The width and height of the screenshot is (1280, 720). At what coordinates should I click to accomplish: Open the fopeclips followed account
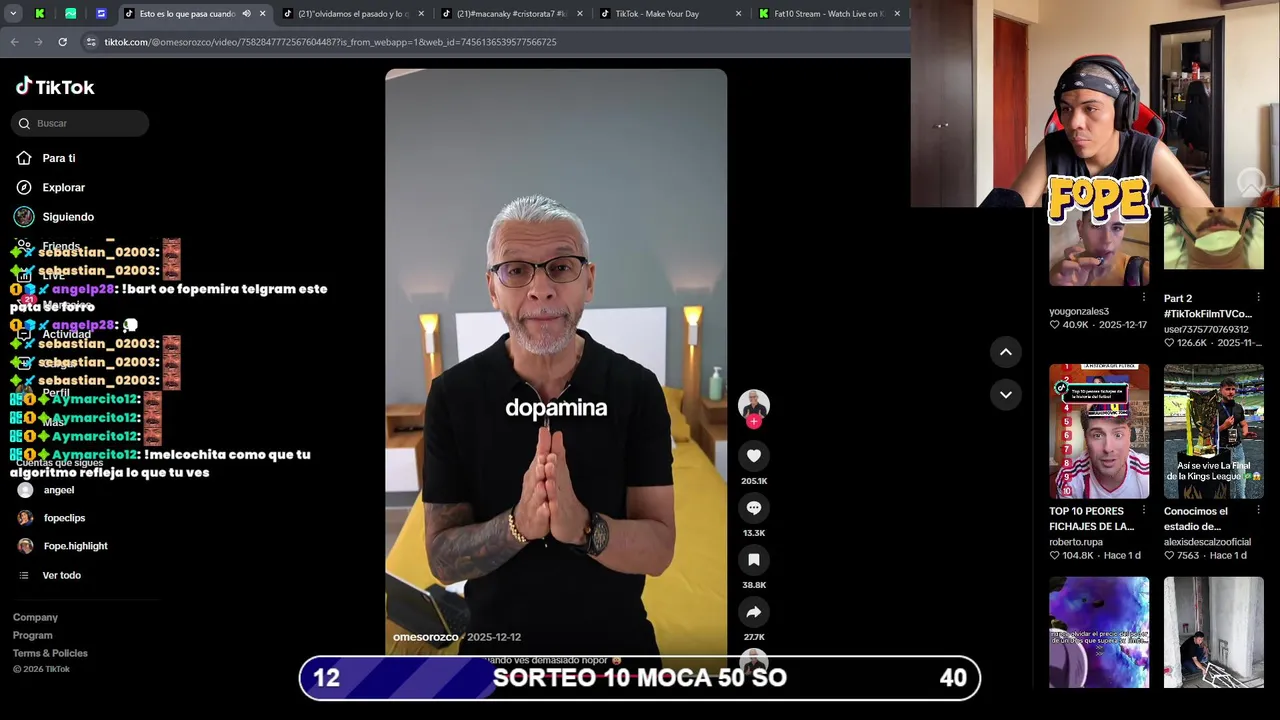pyautogui.click(x=64, y=518)
